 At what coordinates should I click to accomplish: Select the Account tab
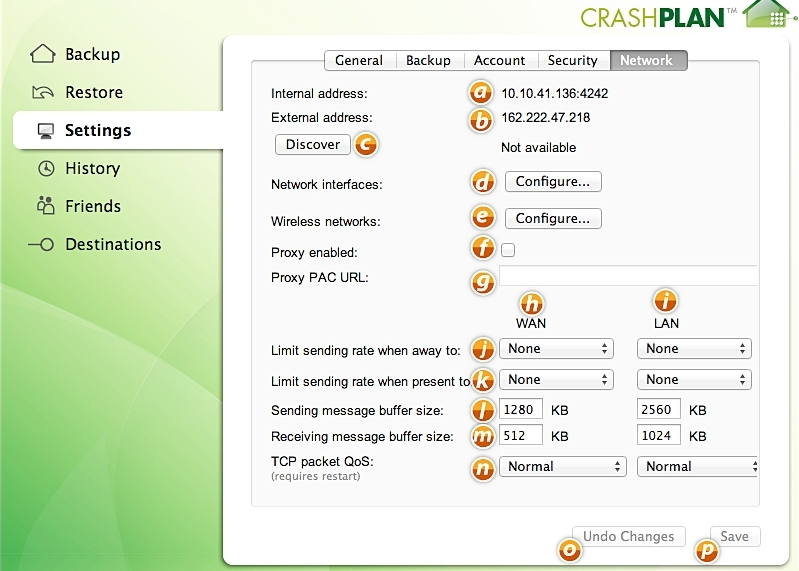[499, 60]
